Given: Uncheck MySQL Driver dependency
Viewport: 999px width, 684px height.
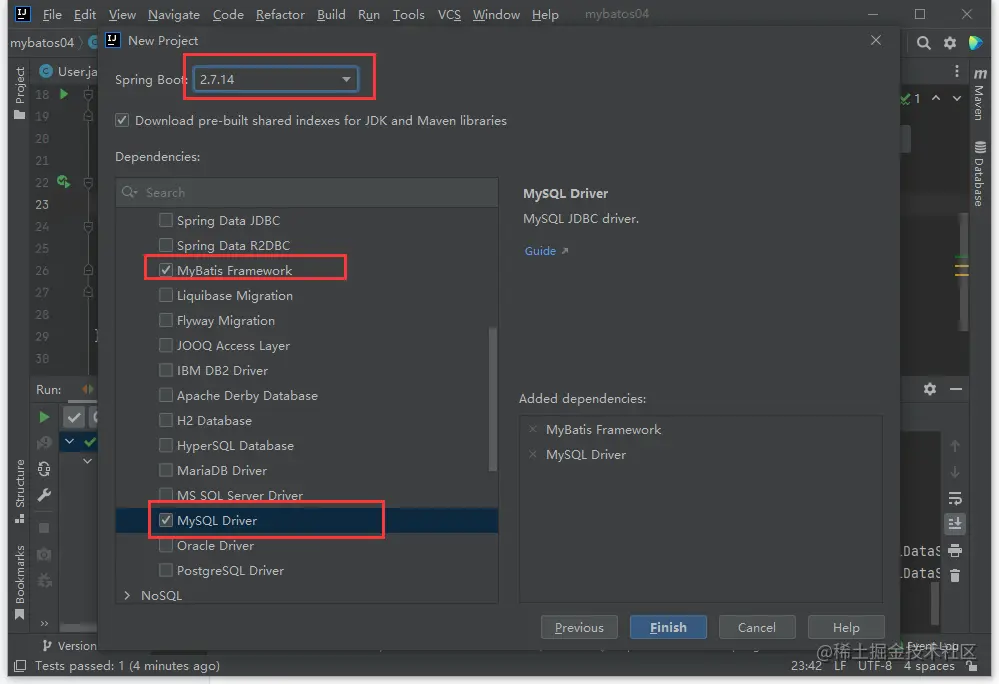Looking at the screenshot, I should (x=166, y=520).
